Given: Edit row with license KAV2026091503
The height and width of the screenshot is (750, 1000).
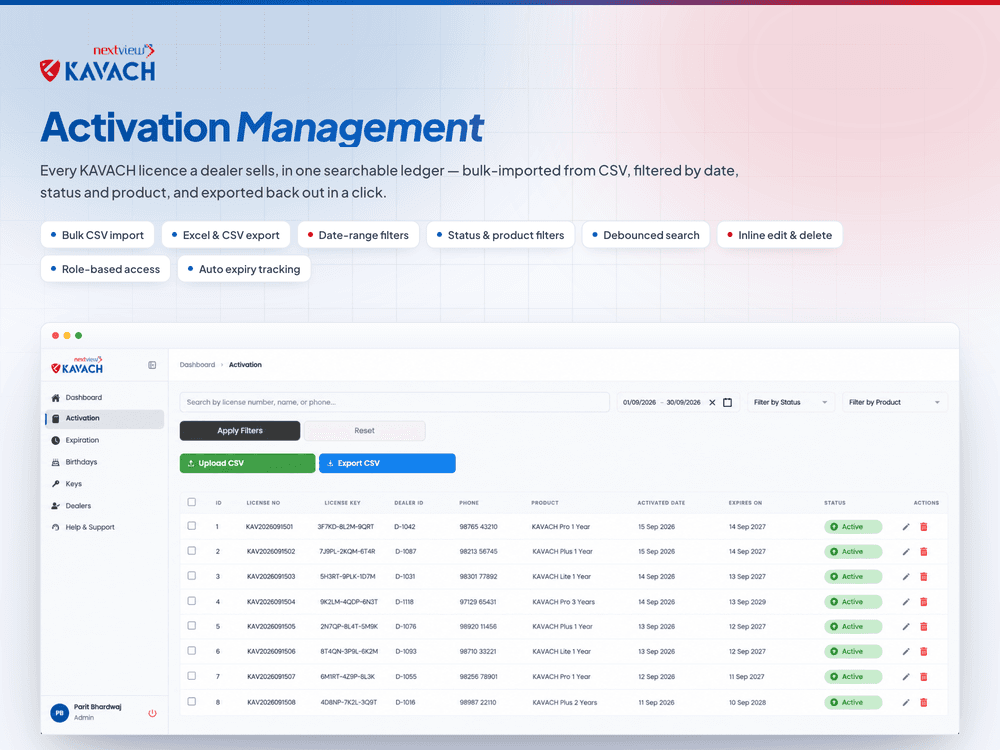Looking at the screenshot, I should pyautogui.click(x=906, y=577).
